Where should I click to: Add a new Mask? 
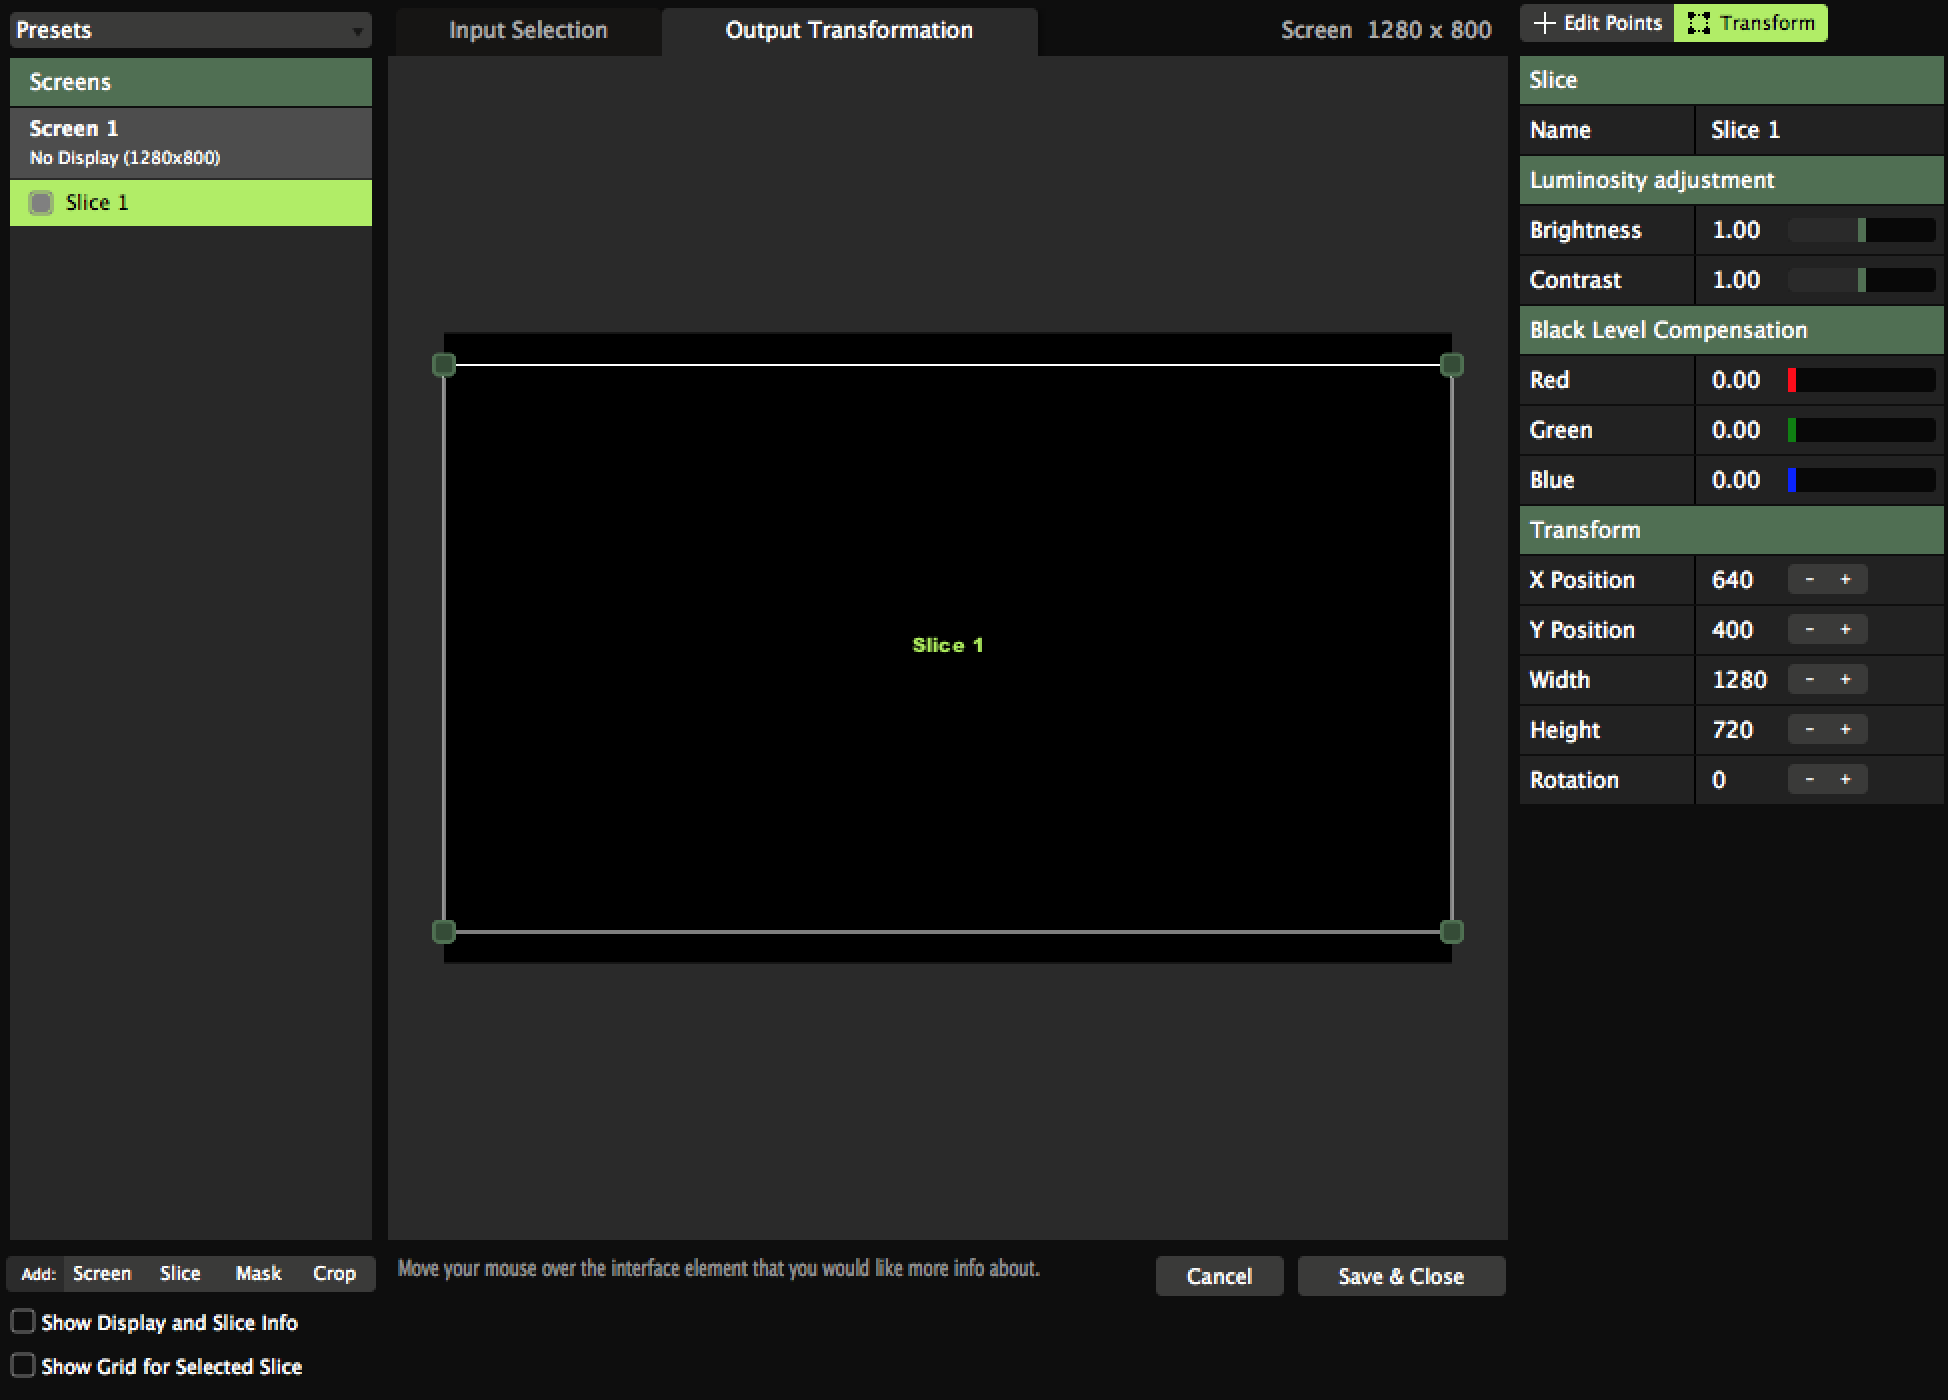pyautogui.click(x=258, y=1274)
